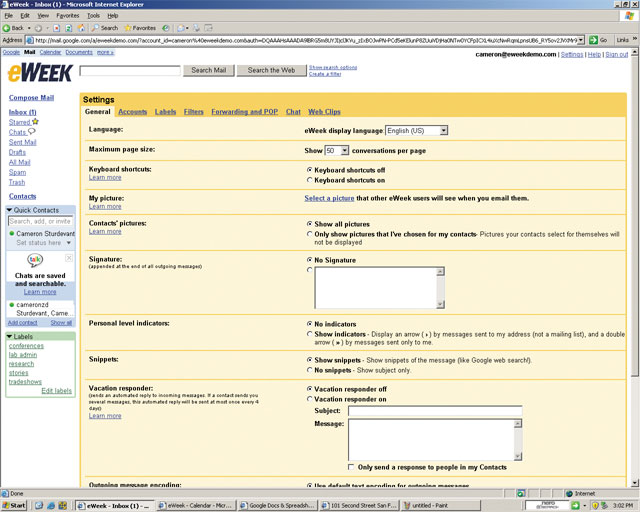Click the IE Forward arrow button
The image size is (640, 512).
point(38,28)
